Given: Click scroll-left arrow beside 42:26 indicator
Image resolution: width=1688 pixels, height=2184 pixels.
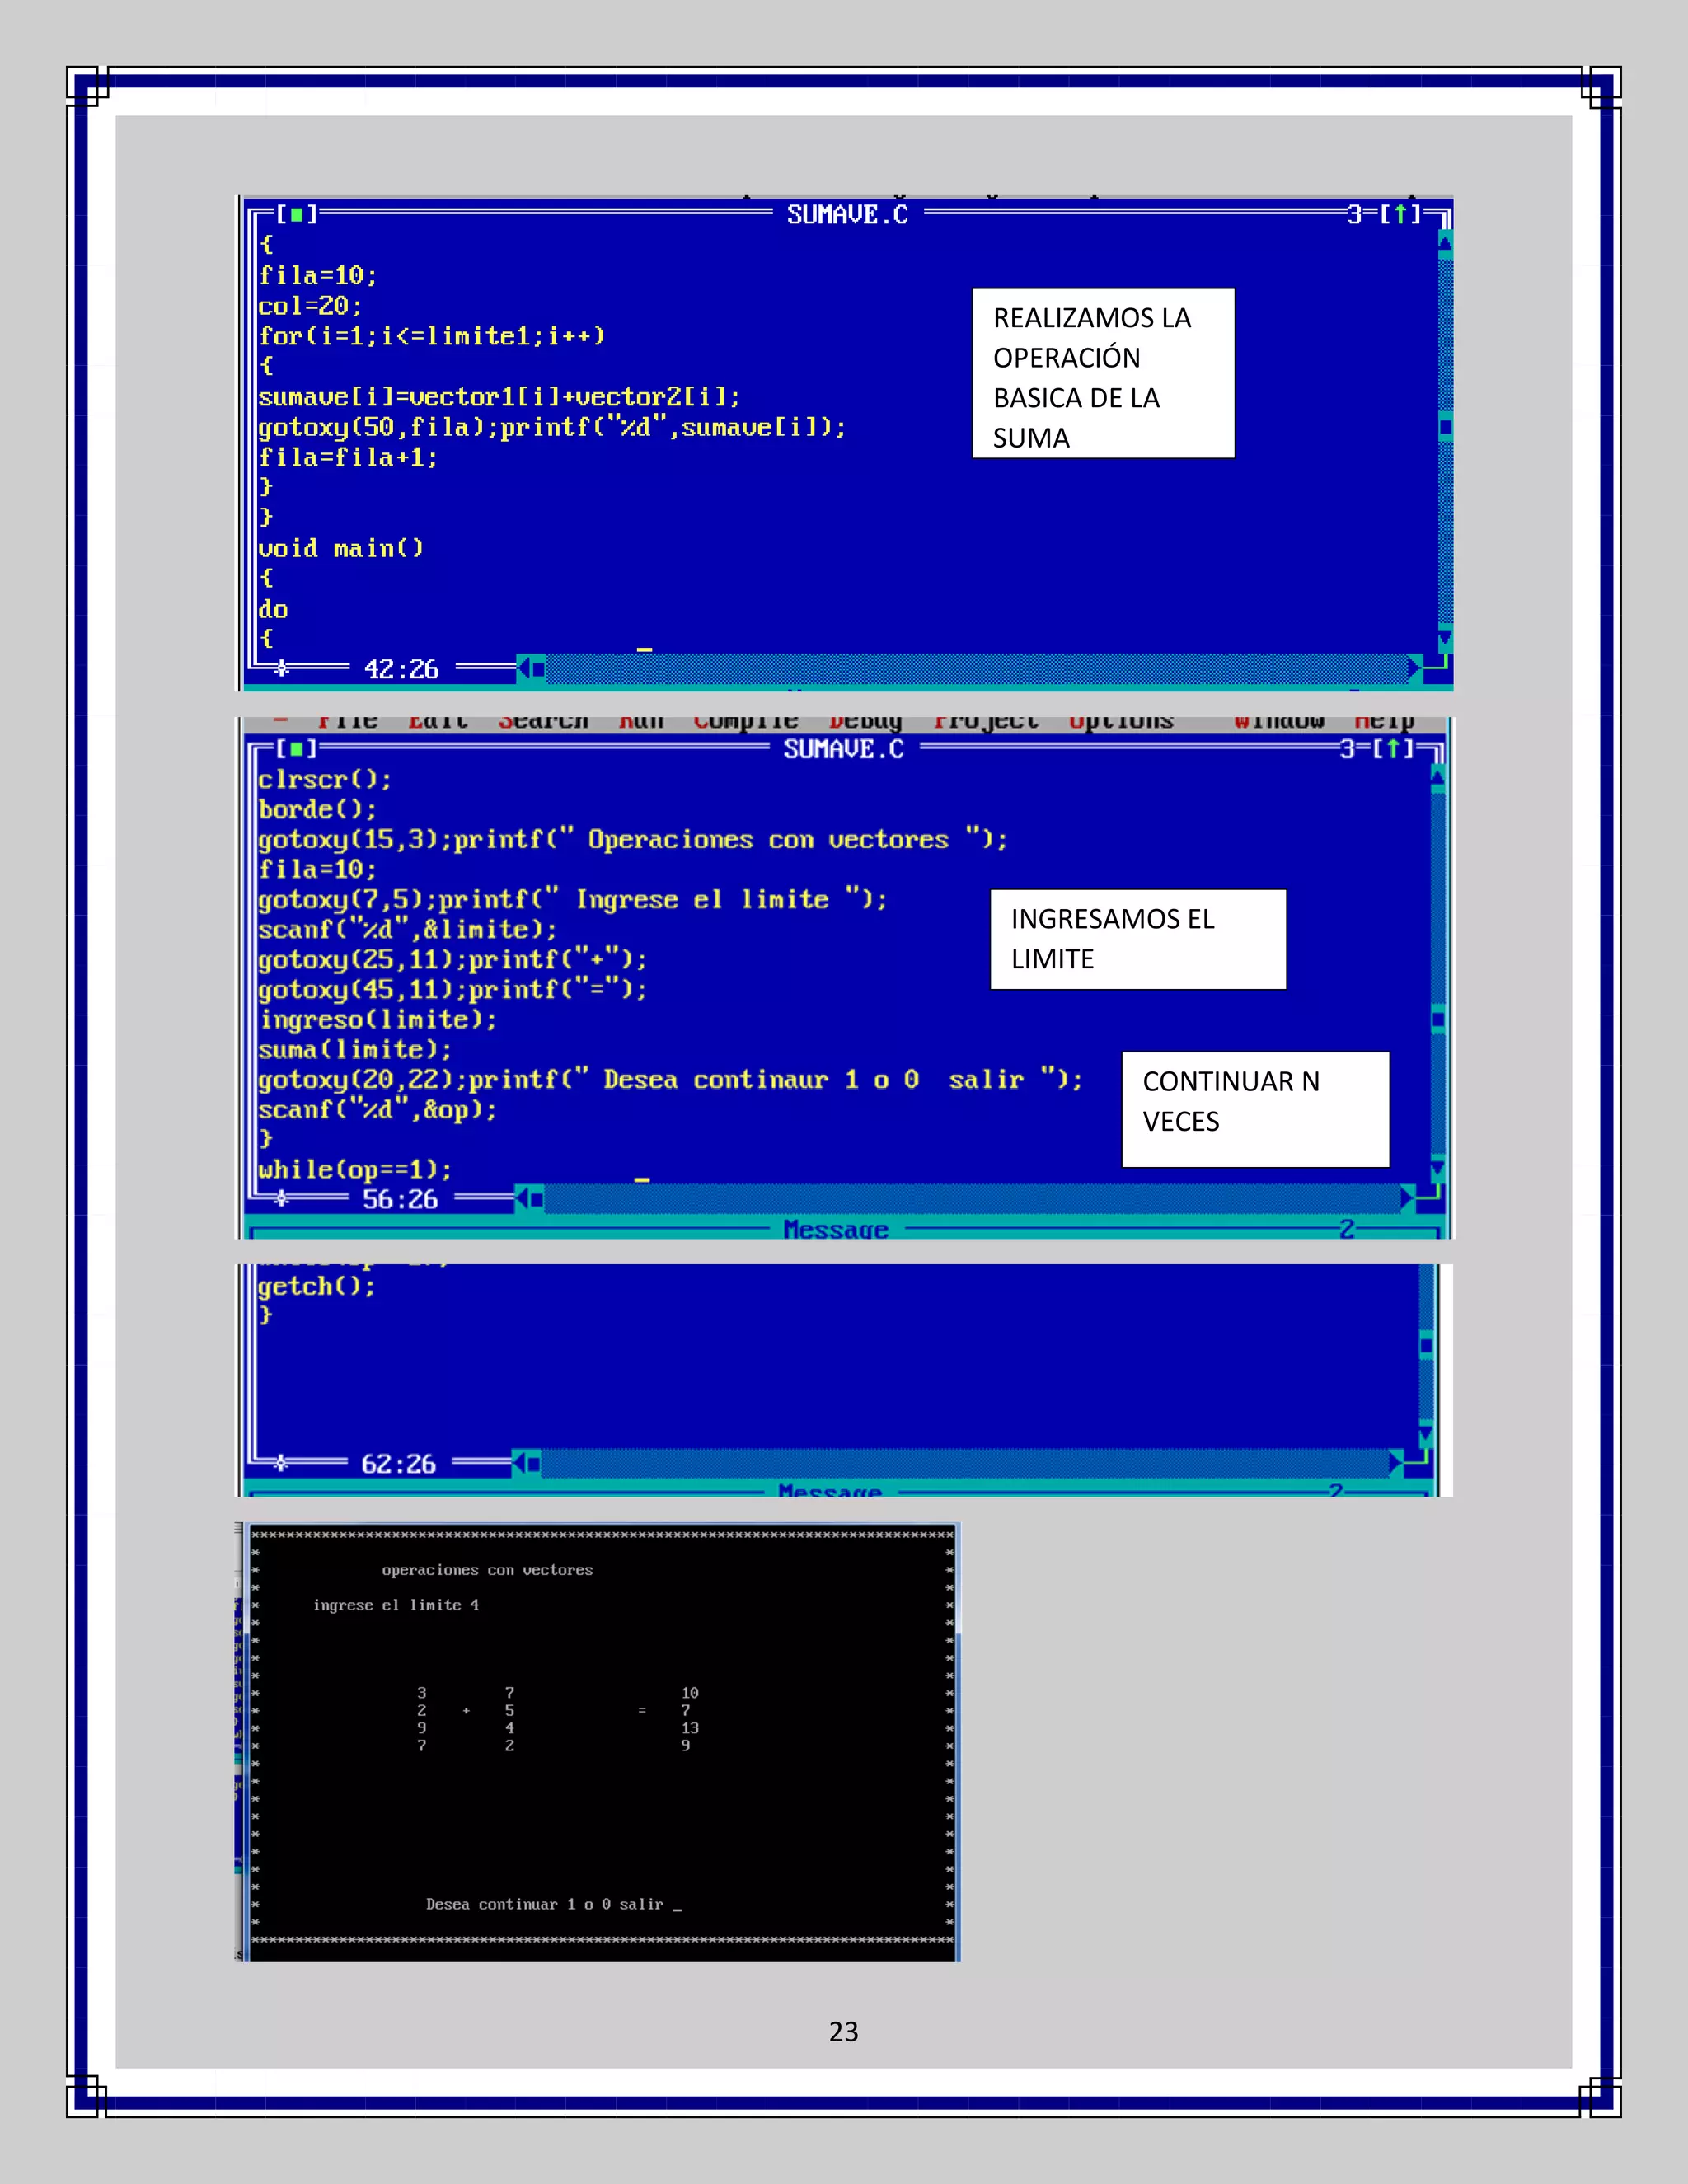Looking at the screenshot, I should 523,668.
